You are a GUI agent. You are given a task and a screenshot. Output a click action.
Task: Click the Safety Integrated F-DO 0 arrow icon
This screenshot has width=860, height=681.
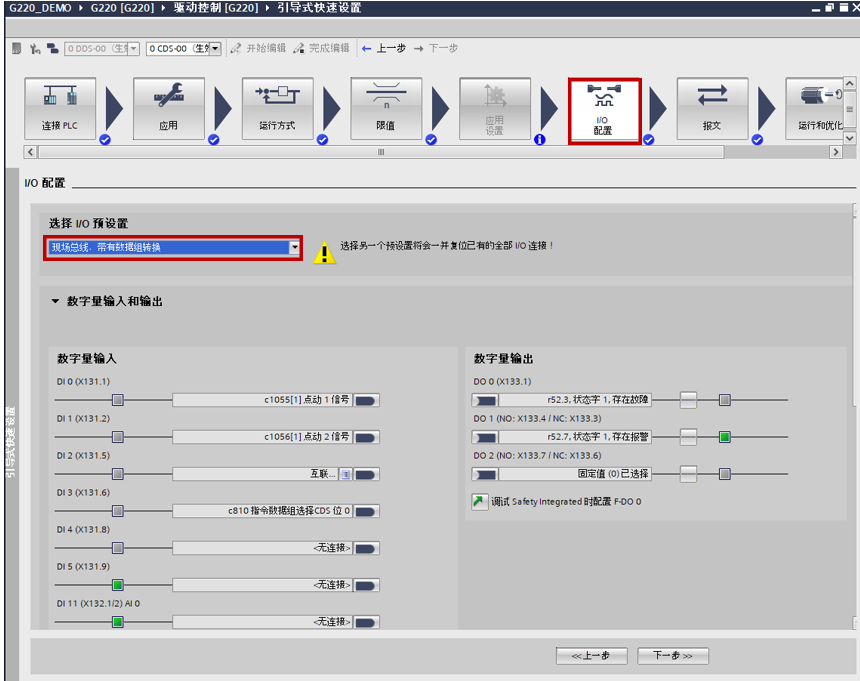480,501
